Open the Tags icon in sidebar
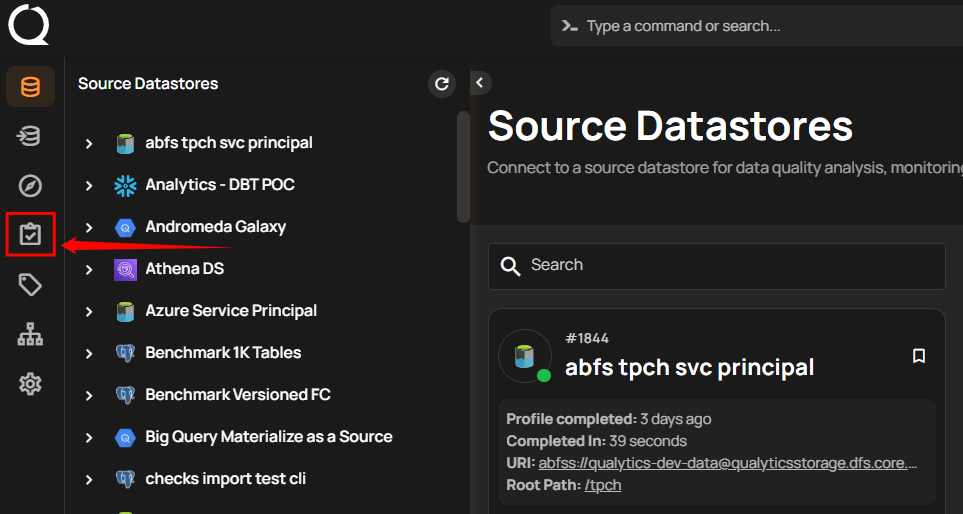The width and height of the screenshot is (963, 514). pyautogui.click(x=30, y=285)
